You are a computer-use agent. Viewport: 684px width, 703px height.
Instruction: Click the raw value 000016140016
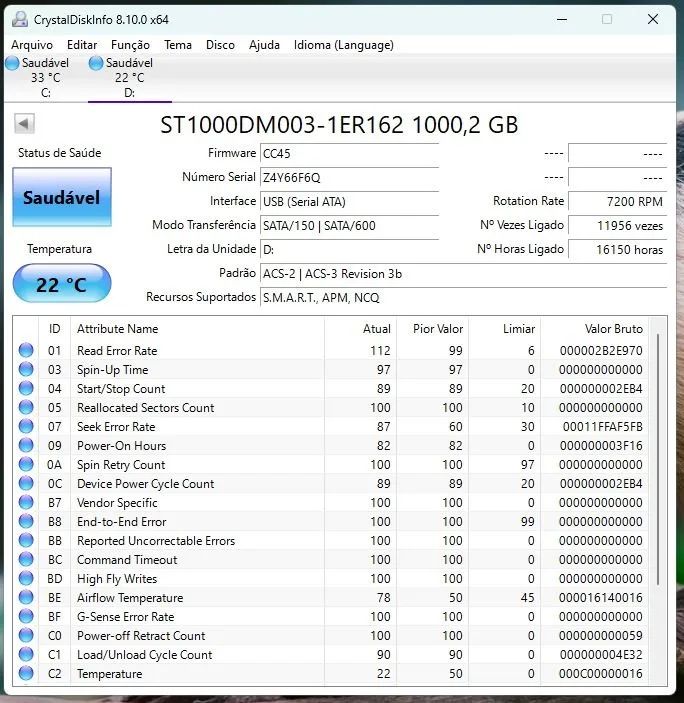(x=601, y=598)
